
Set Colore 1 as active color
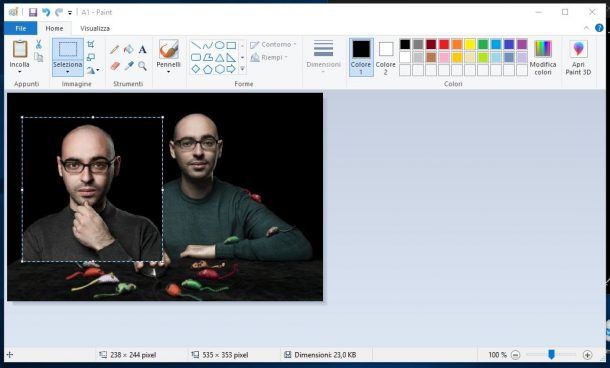(x=361, y=57)
